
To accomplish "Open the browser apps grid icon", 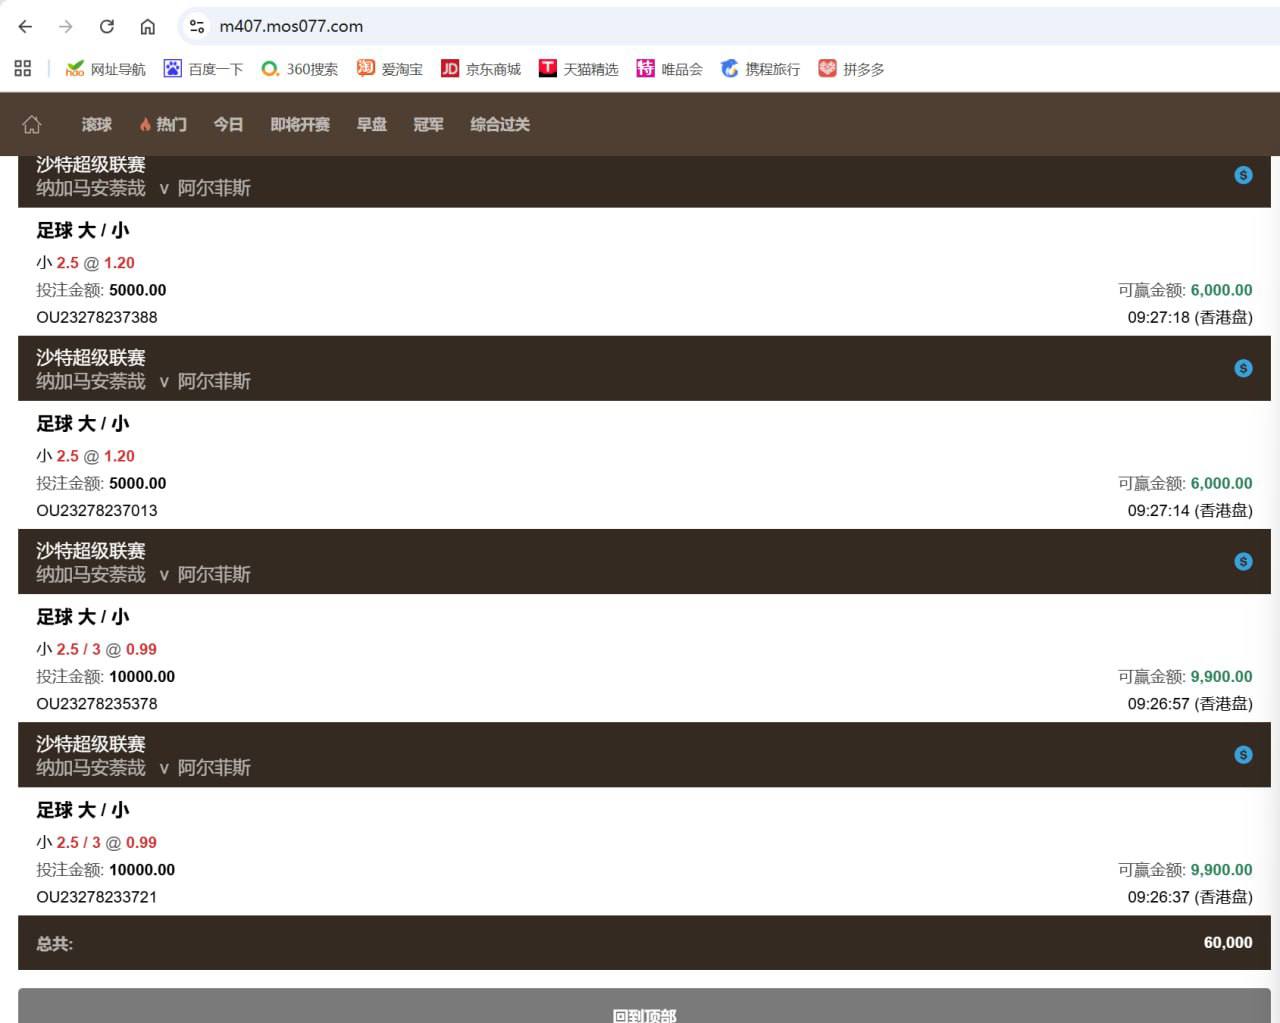I will [x=23, y=68].
